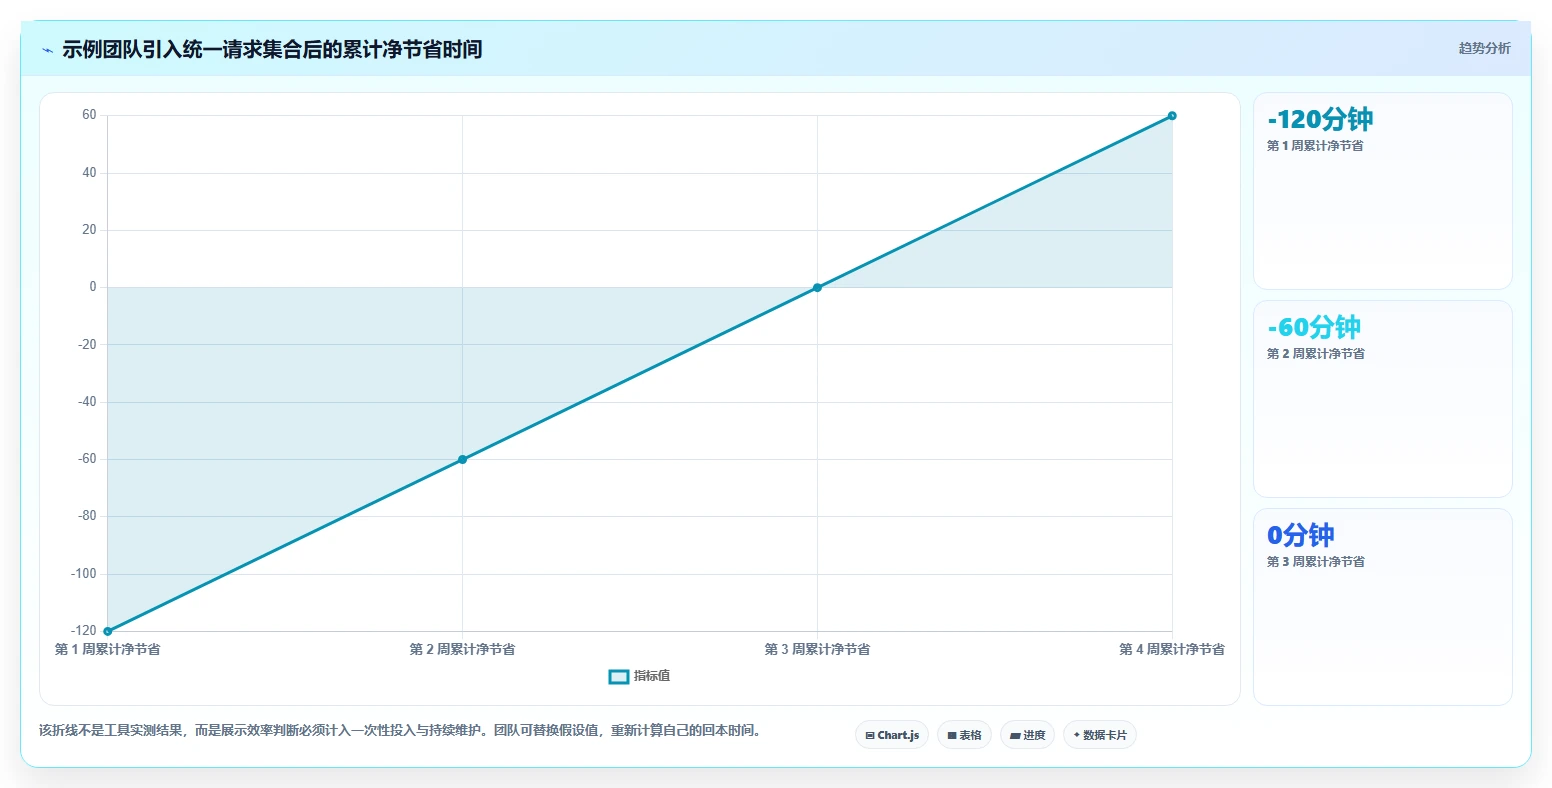Open the 0分钟 stat card
The width and height of the screenshot is (1552, 788).
[1382, 607]
